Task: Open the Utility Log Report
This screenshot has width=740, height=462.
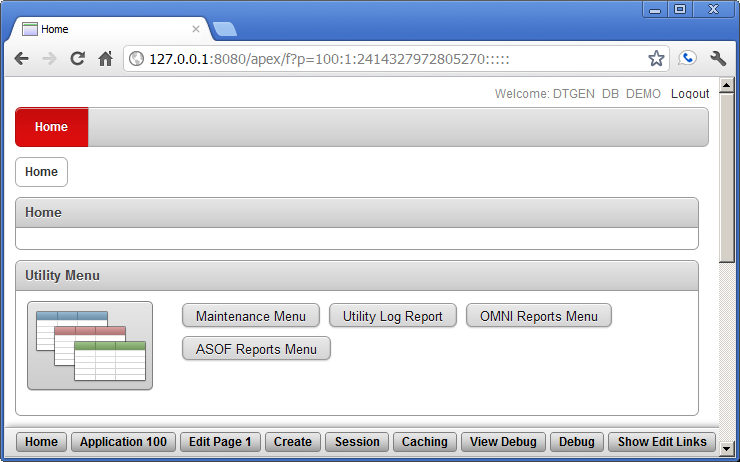Action: (393, 316)
